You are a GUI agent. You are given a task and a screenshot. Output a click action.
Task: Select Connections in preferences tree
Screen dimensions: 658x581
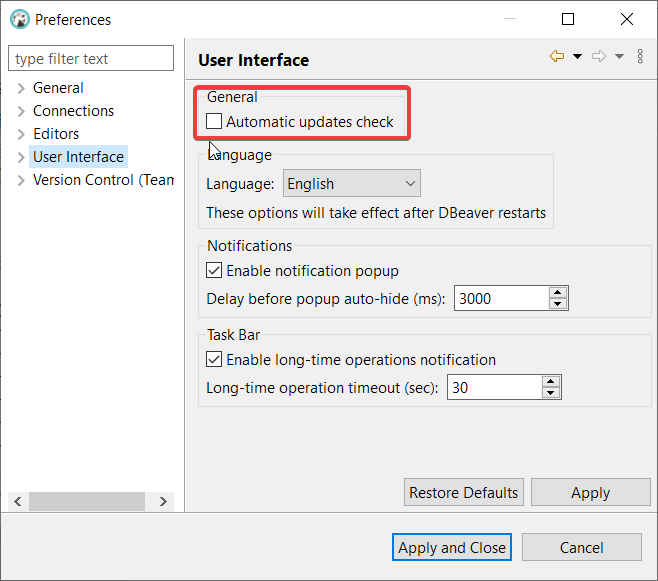(73, 111)
